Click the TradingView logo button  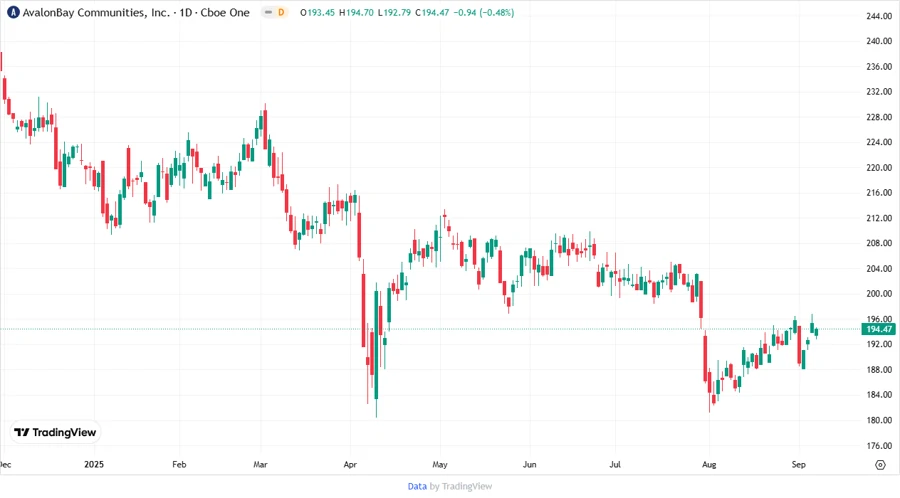tap(55, 433)
